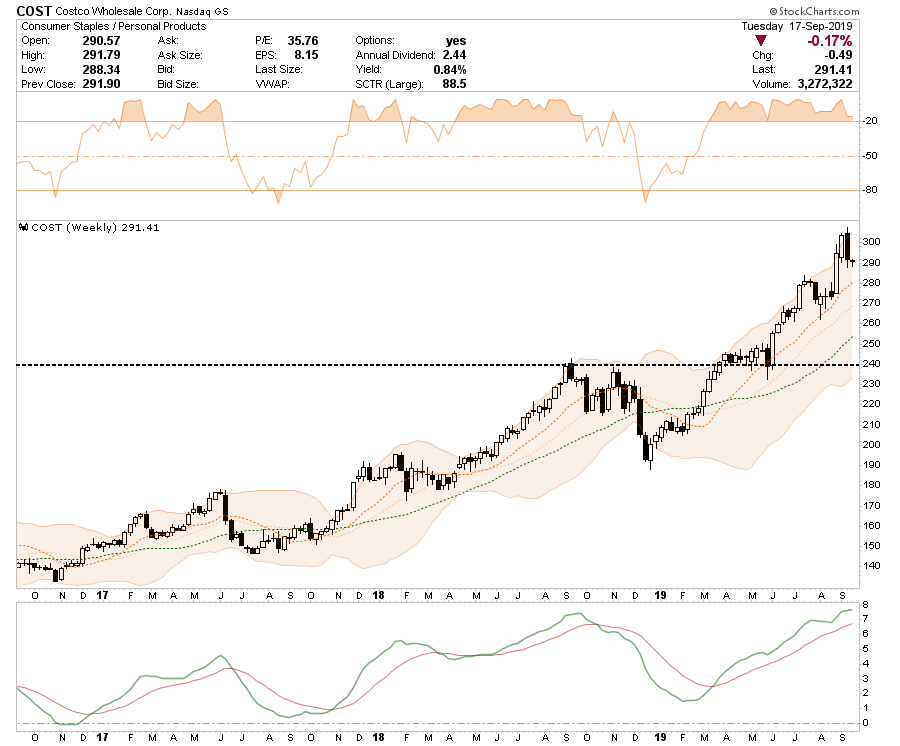
Task: Click the -20 level label on the top indicator
Action: (x=871, y=121)
